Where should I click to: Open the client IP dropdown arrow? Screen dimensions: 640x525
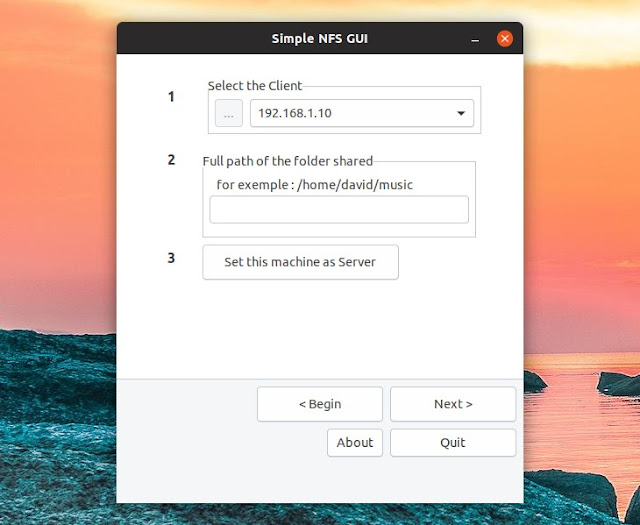[x=461, y=114]
